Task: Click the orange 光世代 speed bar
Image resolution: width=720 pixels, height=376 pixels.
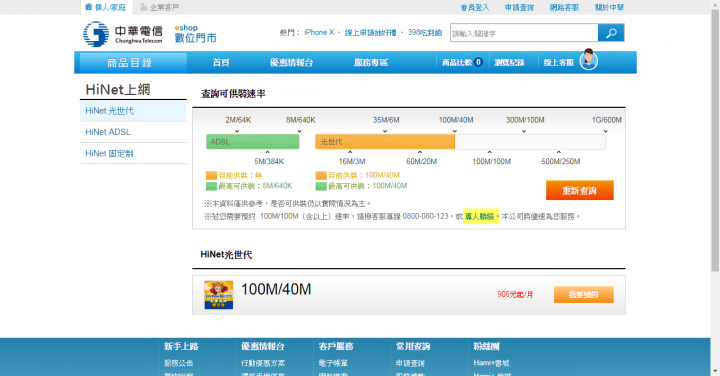Action: tap(385, 142)
